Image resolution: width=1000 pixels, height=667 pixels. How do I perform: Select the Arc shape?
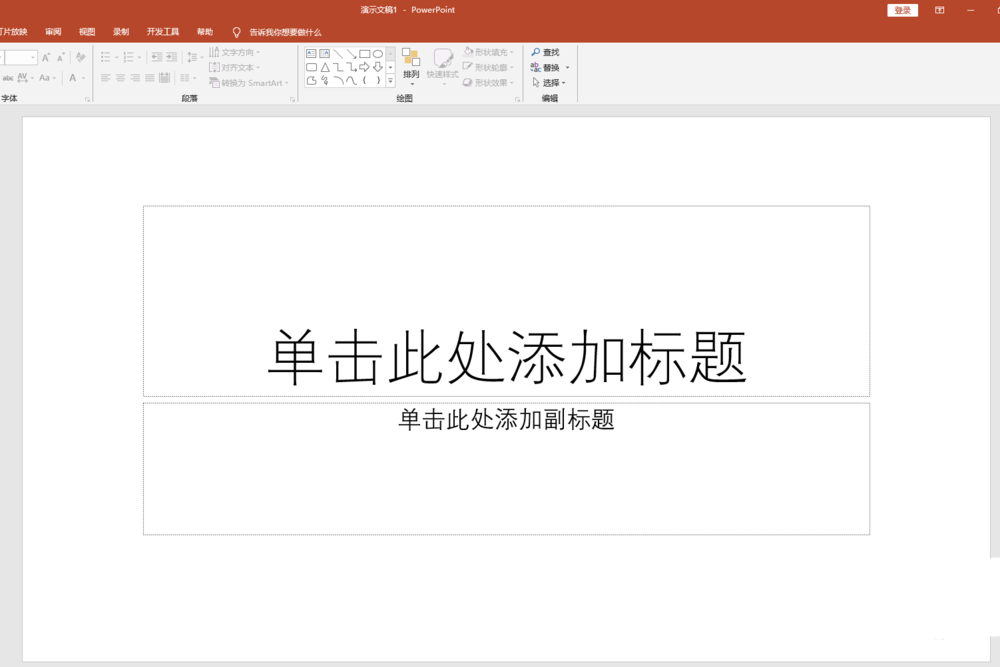pyautogui.click(x=338, y=80)
